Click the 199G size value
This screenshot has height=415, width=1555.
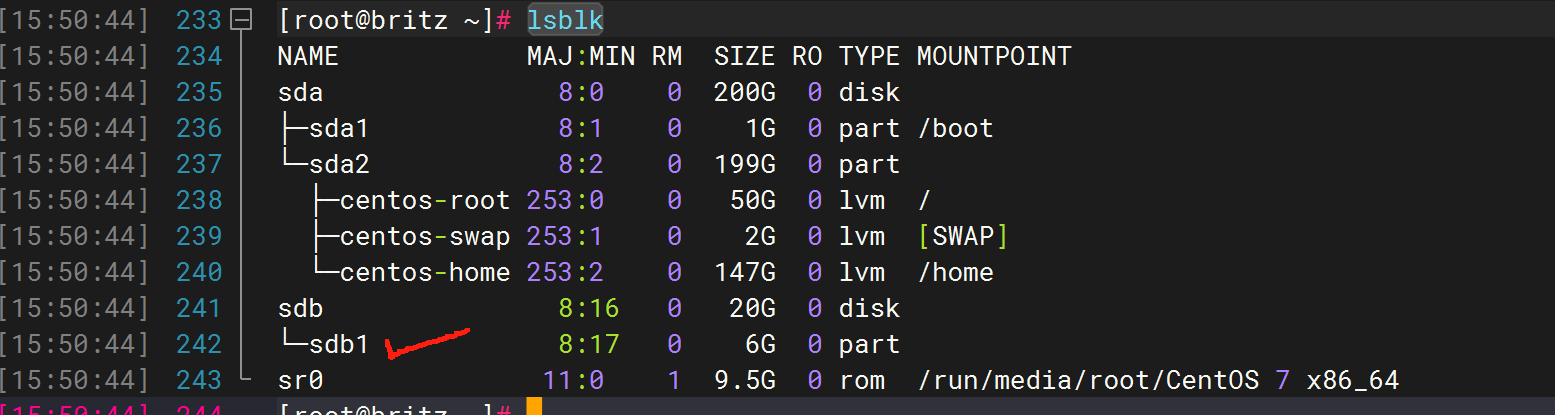coord(745,164)
